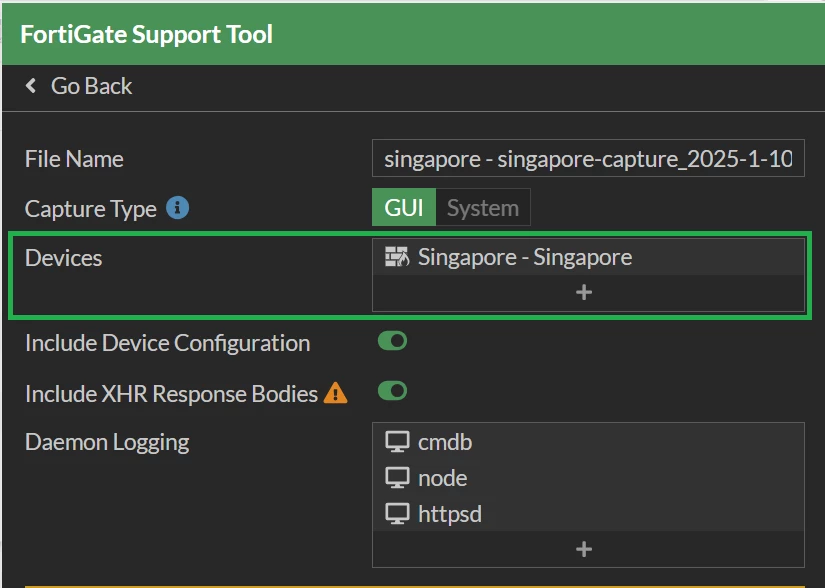The image size is (825, 588).
Task: Add a daemon with the plus icon
Action: [x=584, y=550]
